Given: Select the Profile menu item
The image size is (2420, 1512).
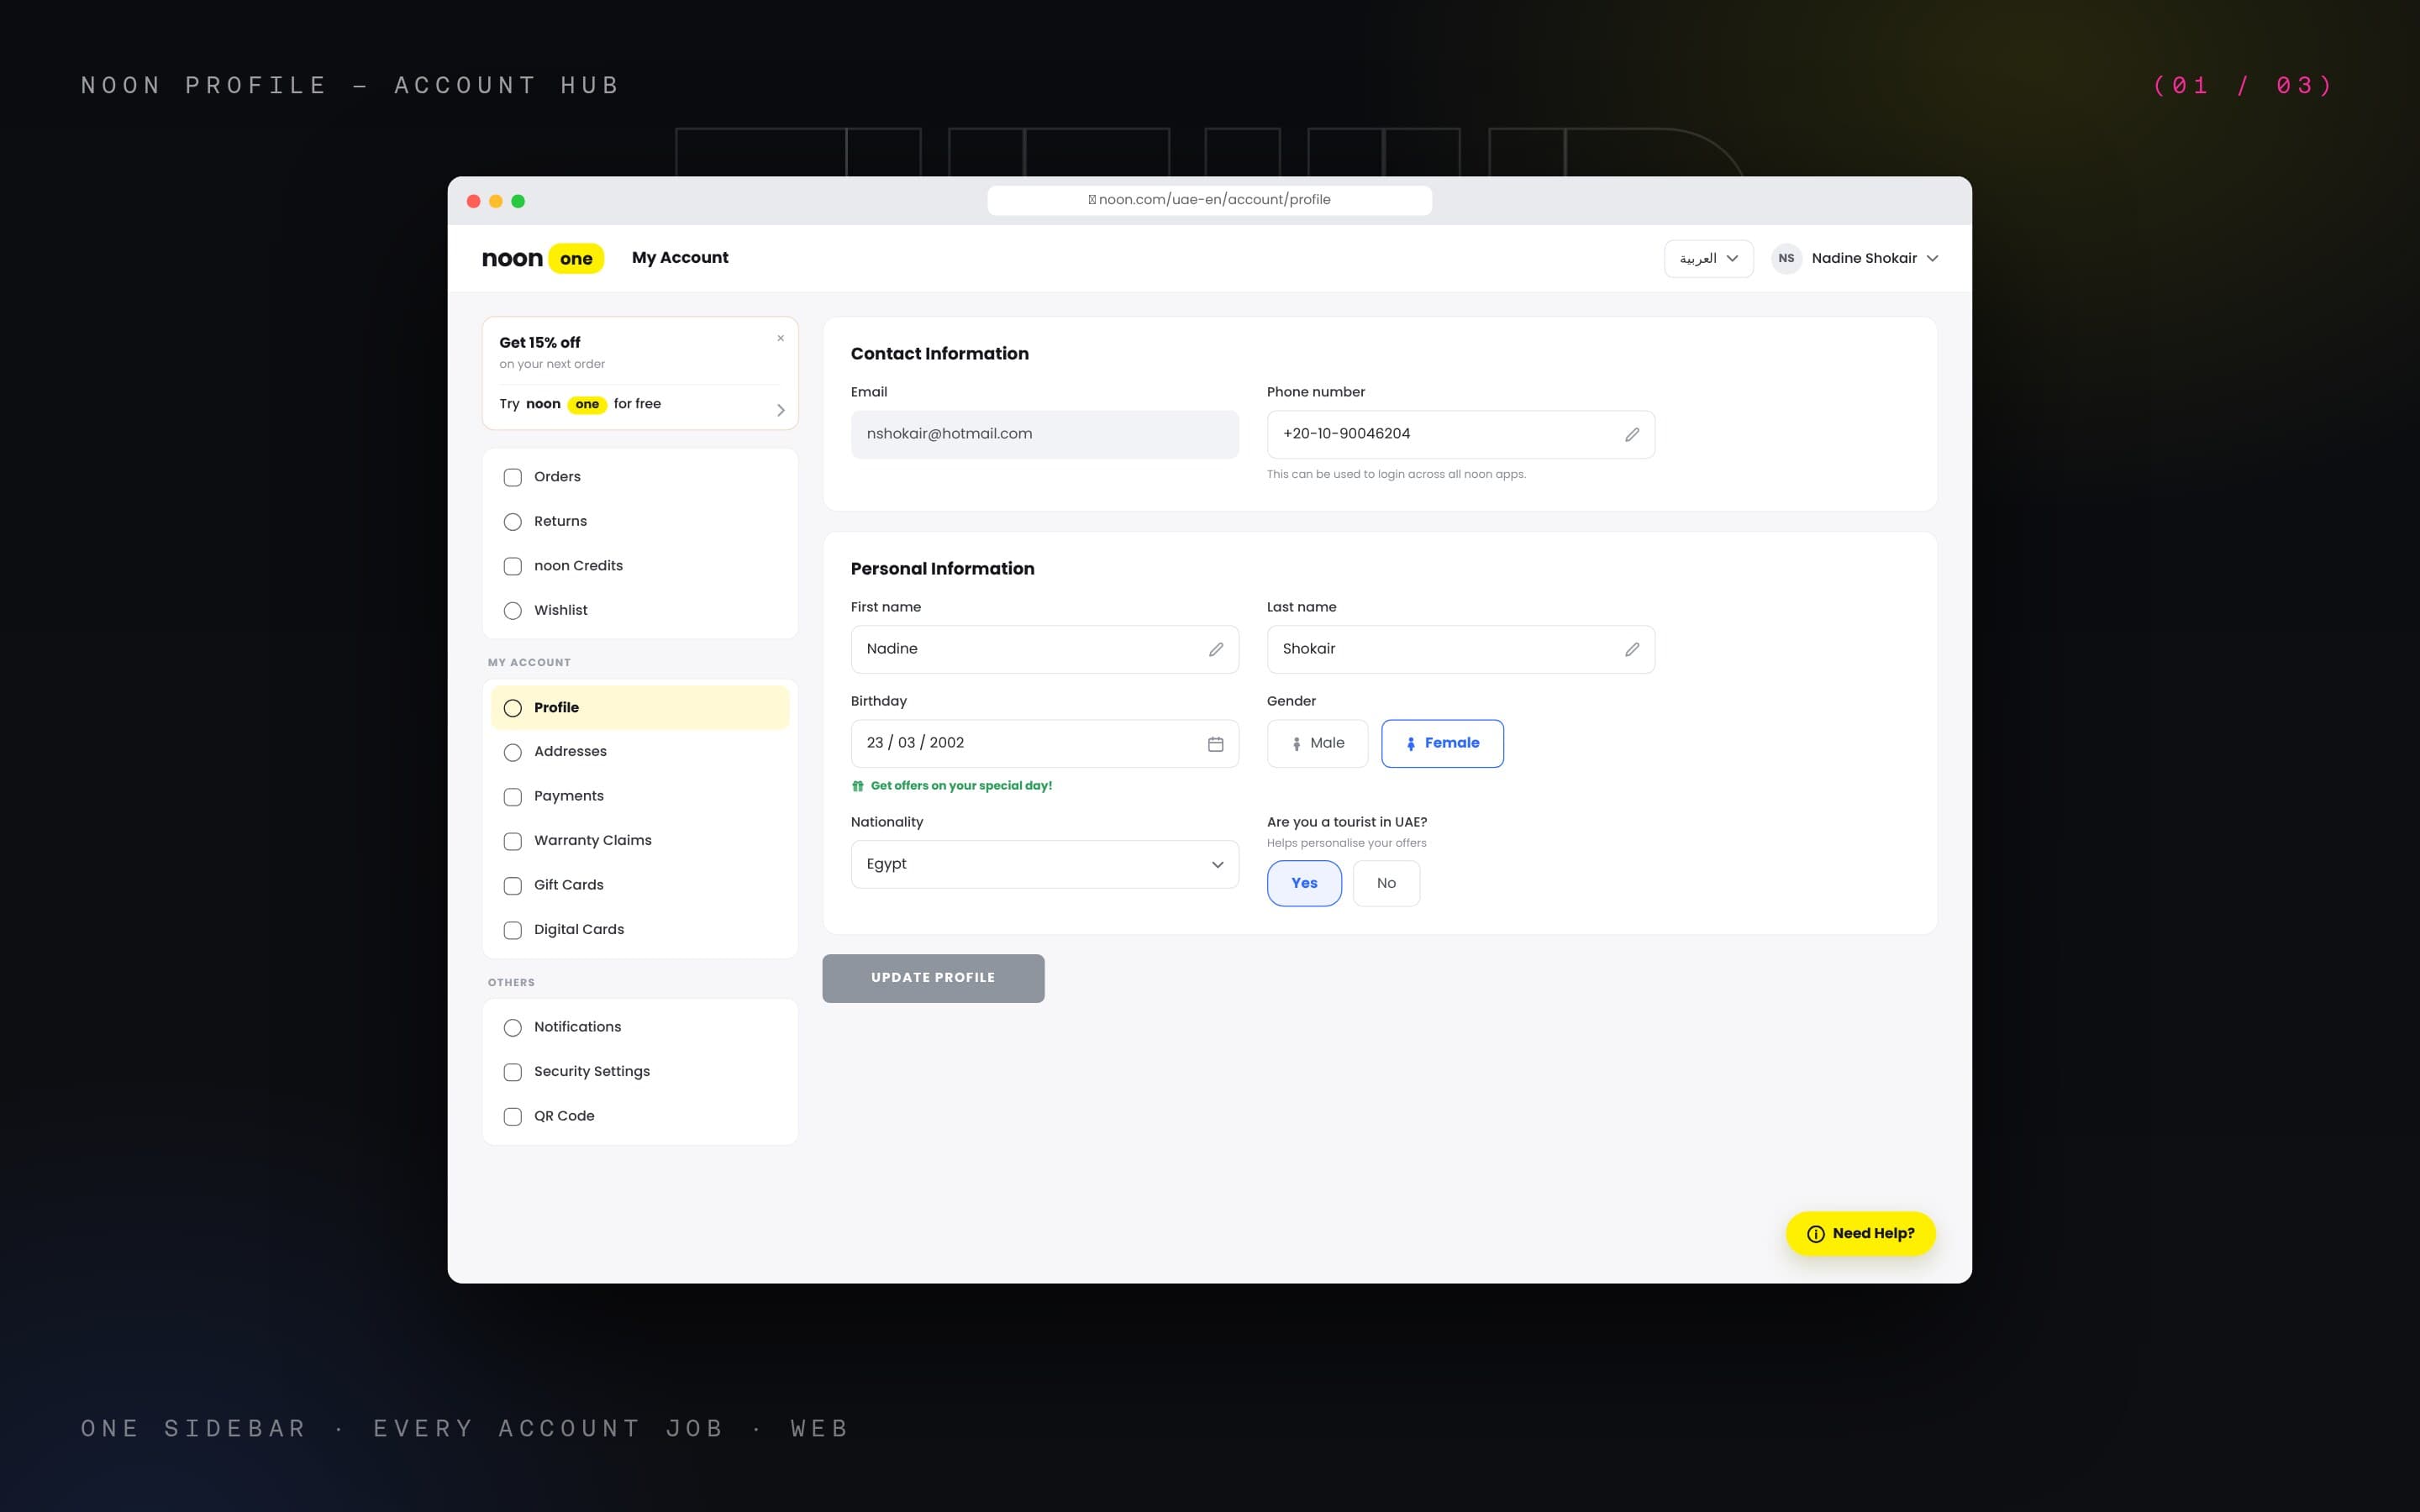Looking at the screenshot, I should click(x=640, y=708).
